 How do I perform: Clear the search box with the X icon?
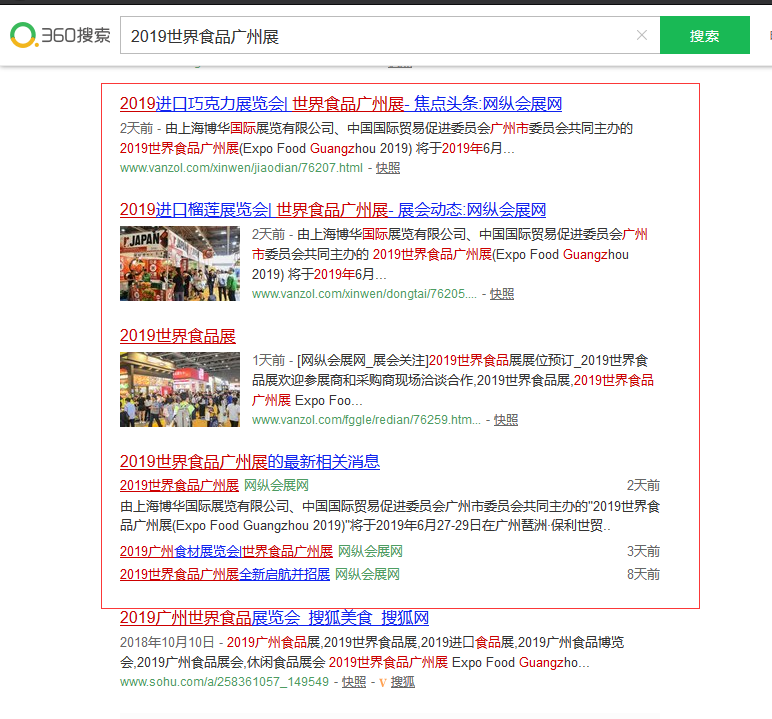tap(642, 35)
